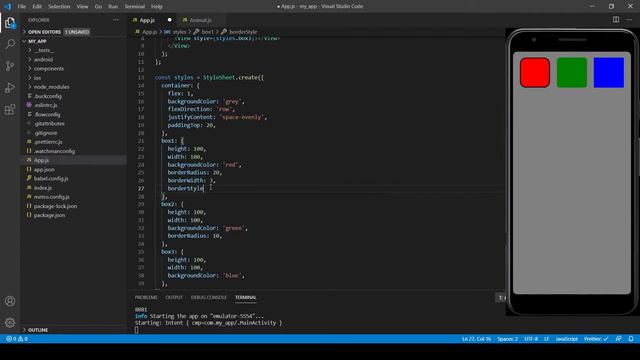Switch to the Debug Console tab

[x=209, y=298]
